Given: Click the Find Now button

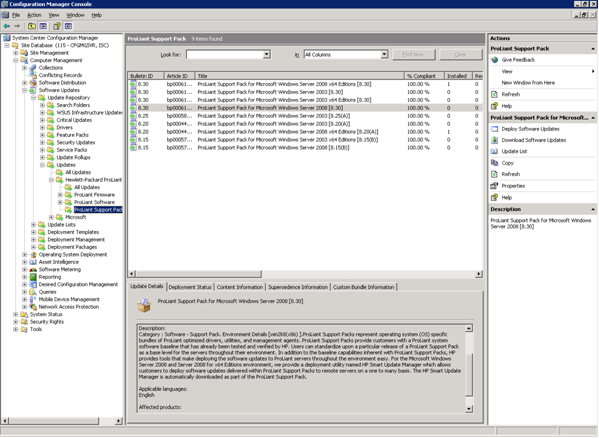Looking at the screenshot, I should (x=413, y=55).
